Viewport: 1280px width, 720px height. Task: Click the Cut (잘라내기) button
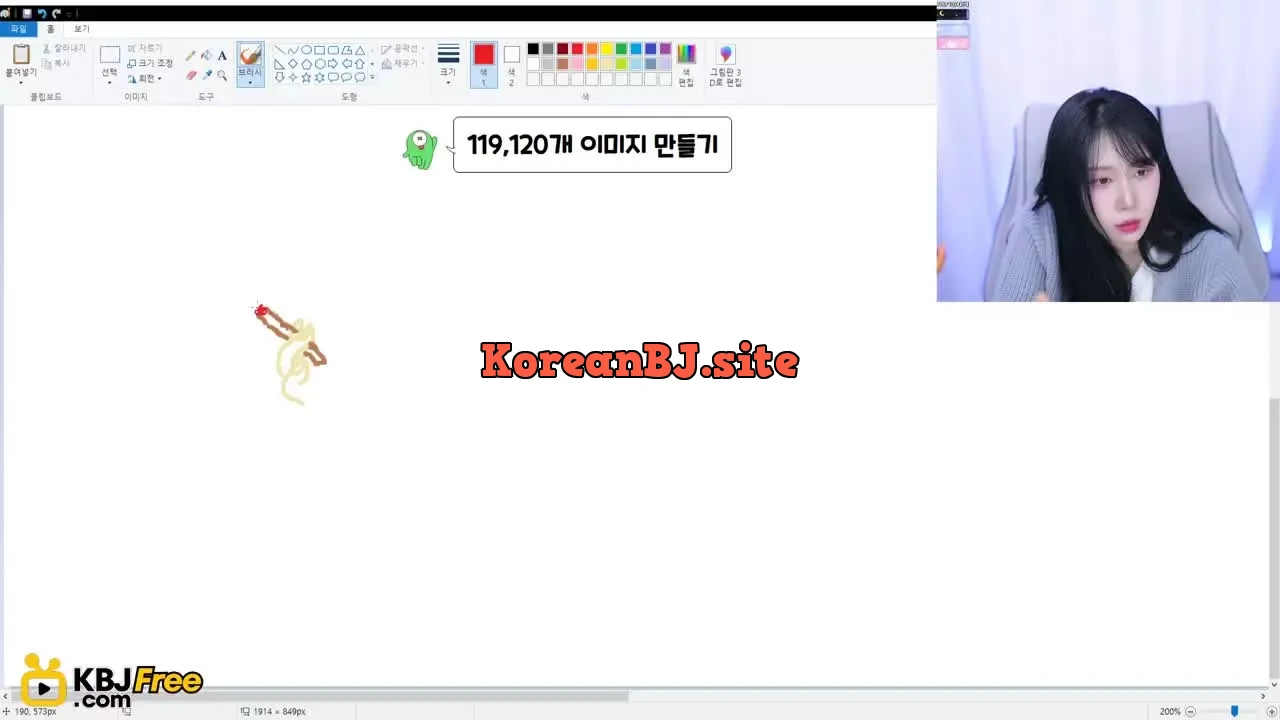pos(64,48)
